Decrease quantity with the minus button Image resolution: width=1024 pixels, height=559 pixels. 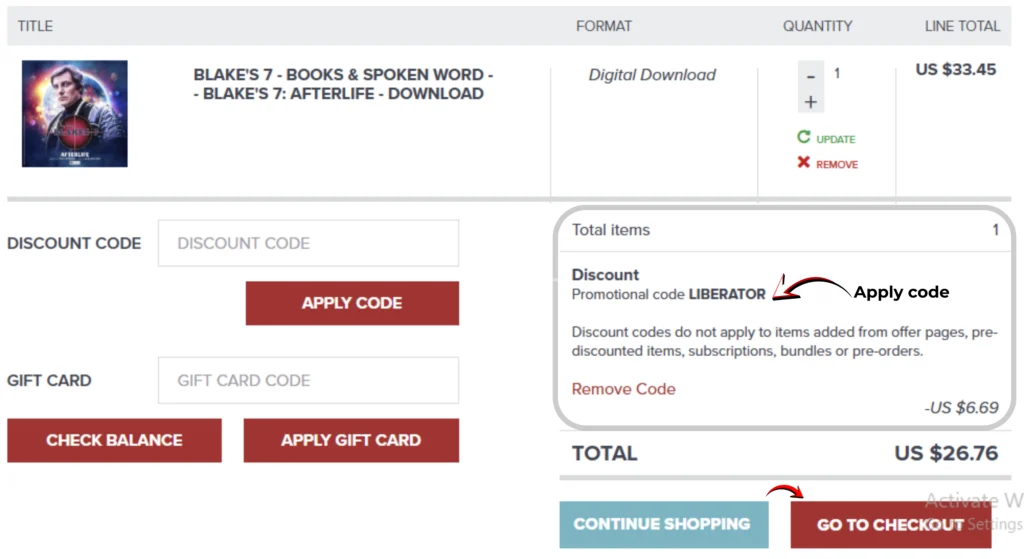[810, 76]
